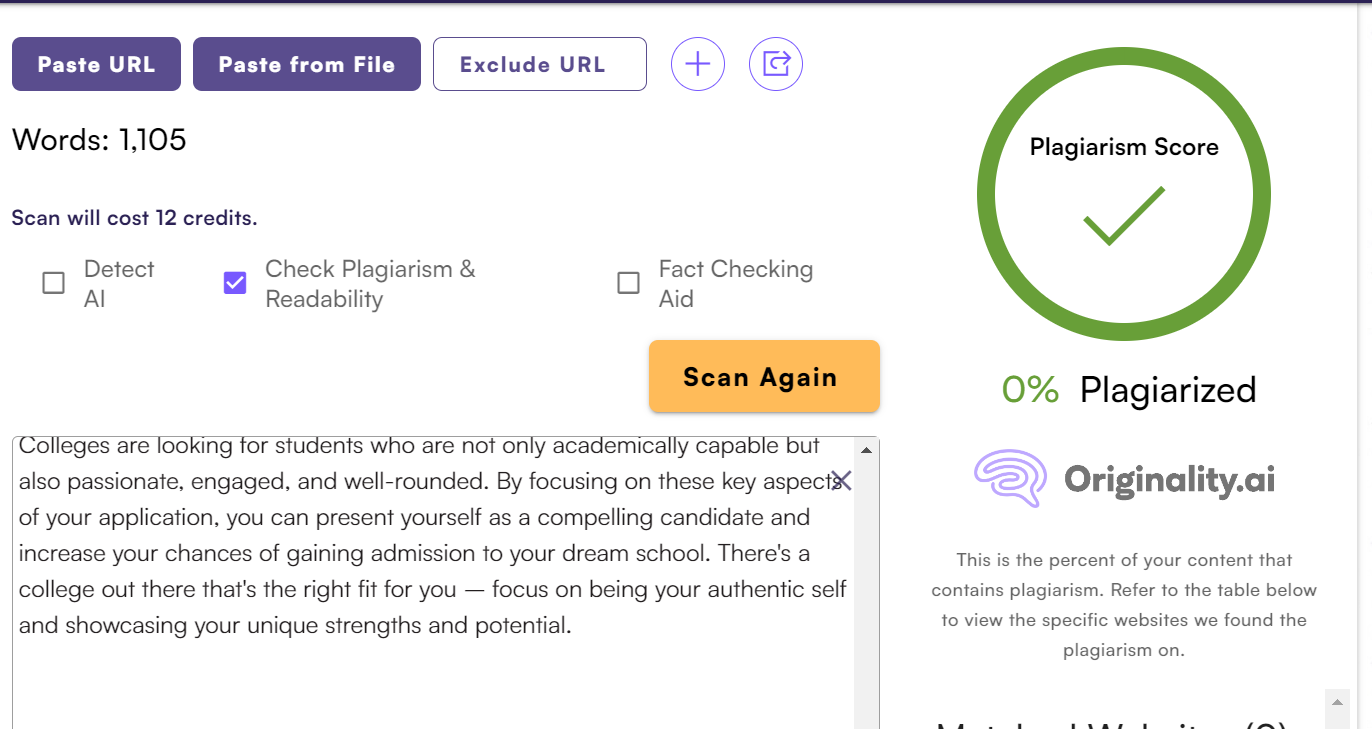Click the '0%' plagiarized value
The width and height of the screenshot is (1372, 729).
(x=1030, y=389)
